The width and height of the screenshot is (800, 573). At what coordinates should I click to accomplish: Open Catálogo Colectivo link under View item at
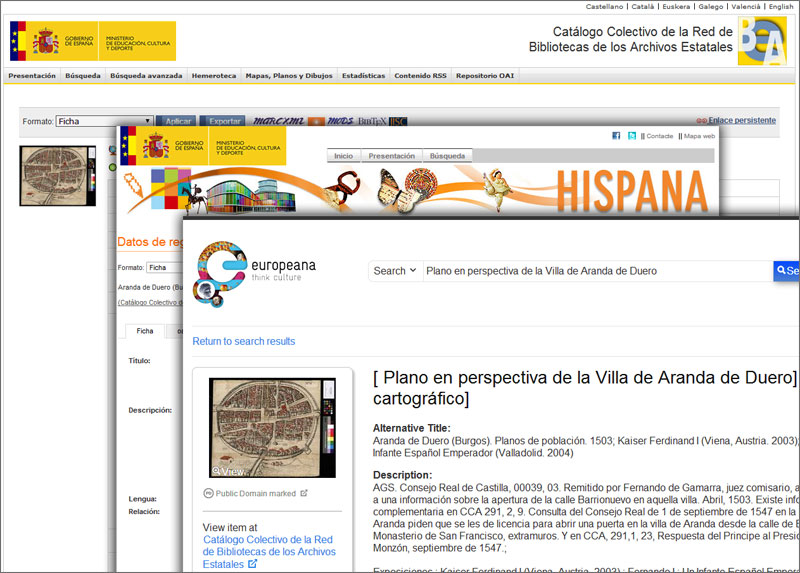point(269,552)
